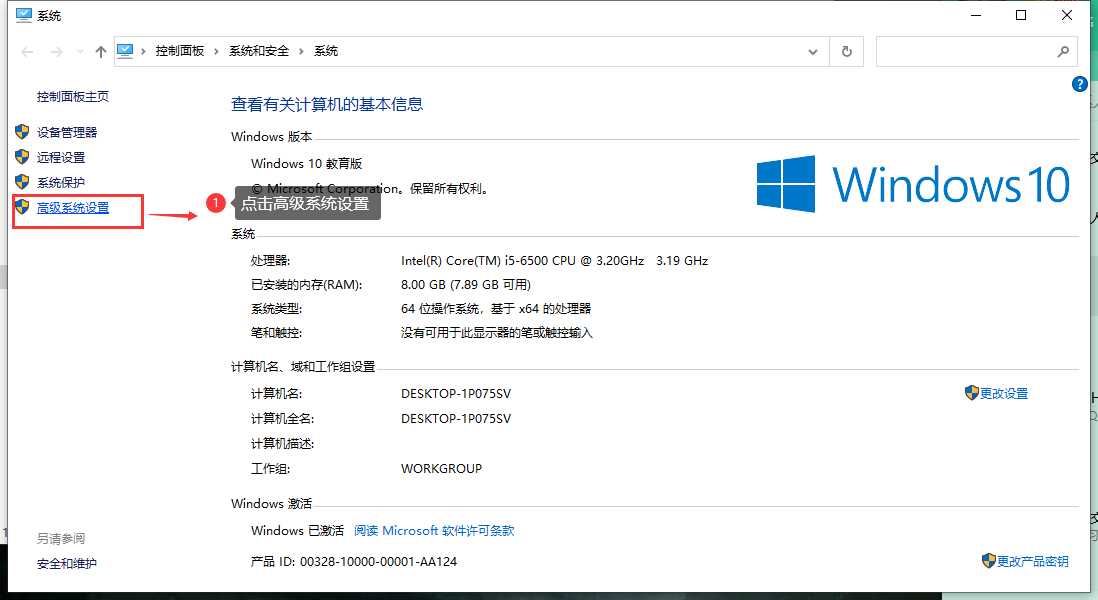Open 远程设置 link
This screenshot has width=1098, height=600.
click(x=61, y=158)
